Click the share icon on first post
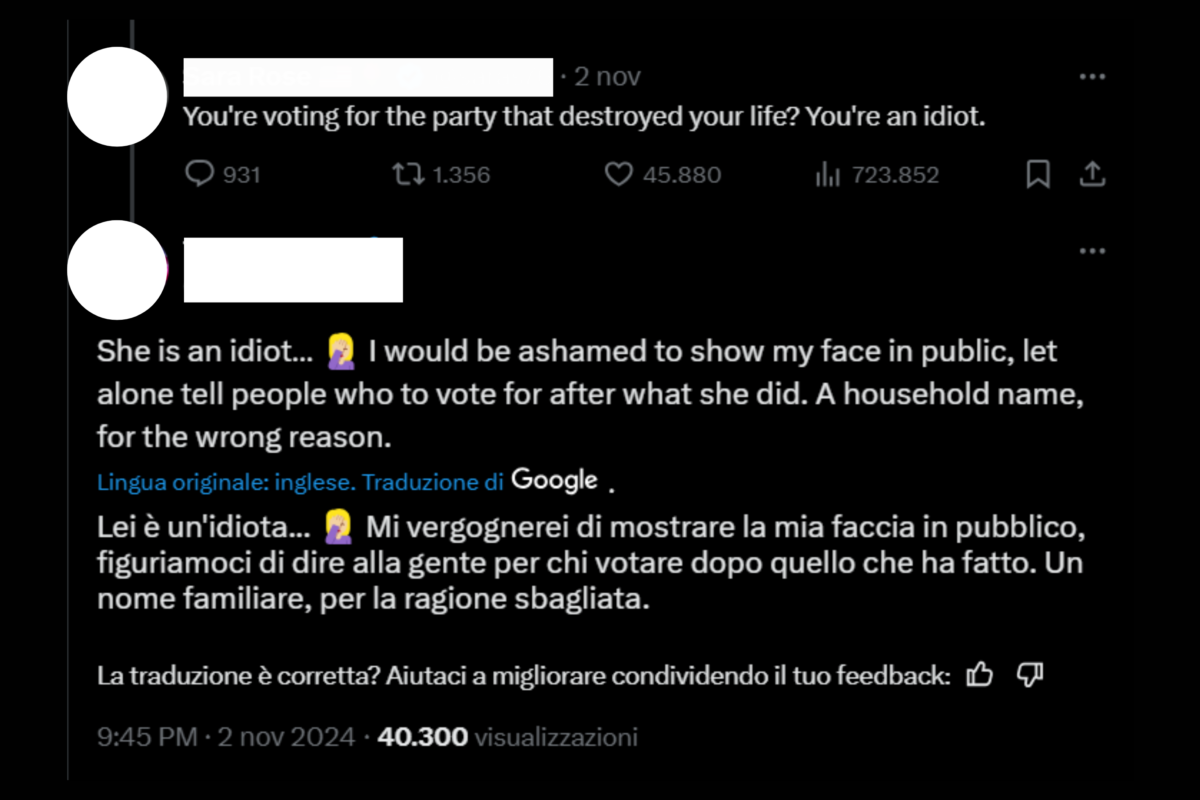The height and width of the screenshot is (800, 1200). pyautogui.click(x=1092, y=175)
